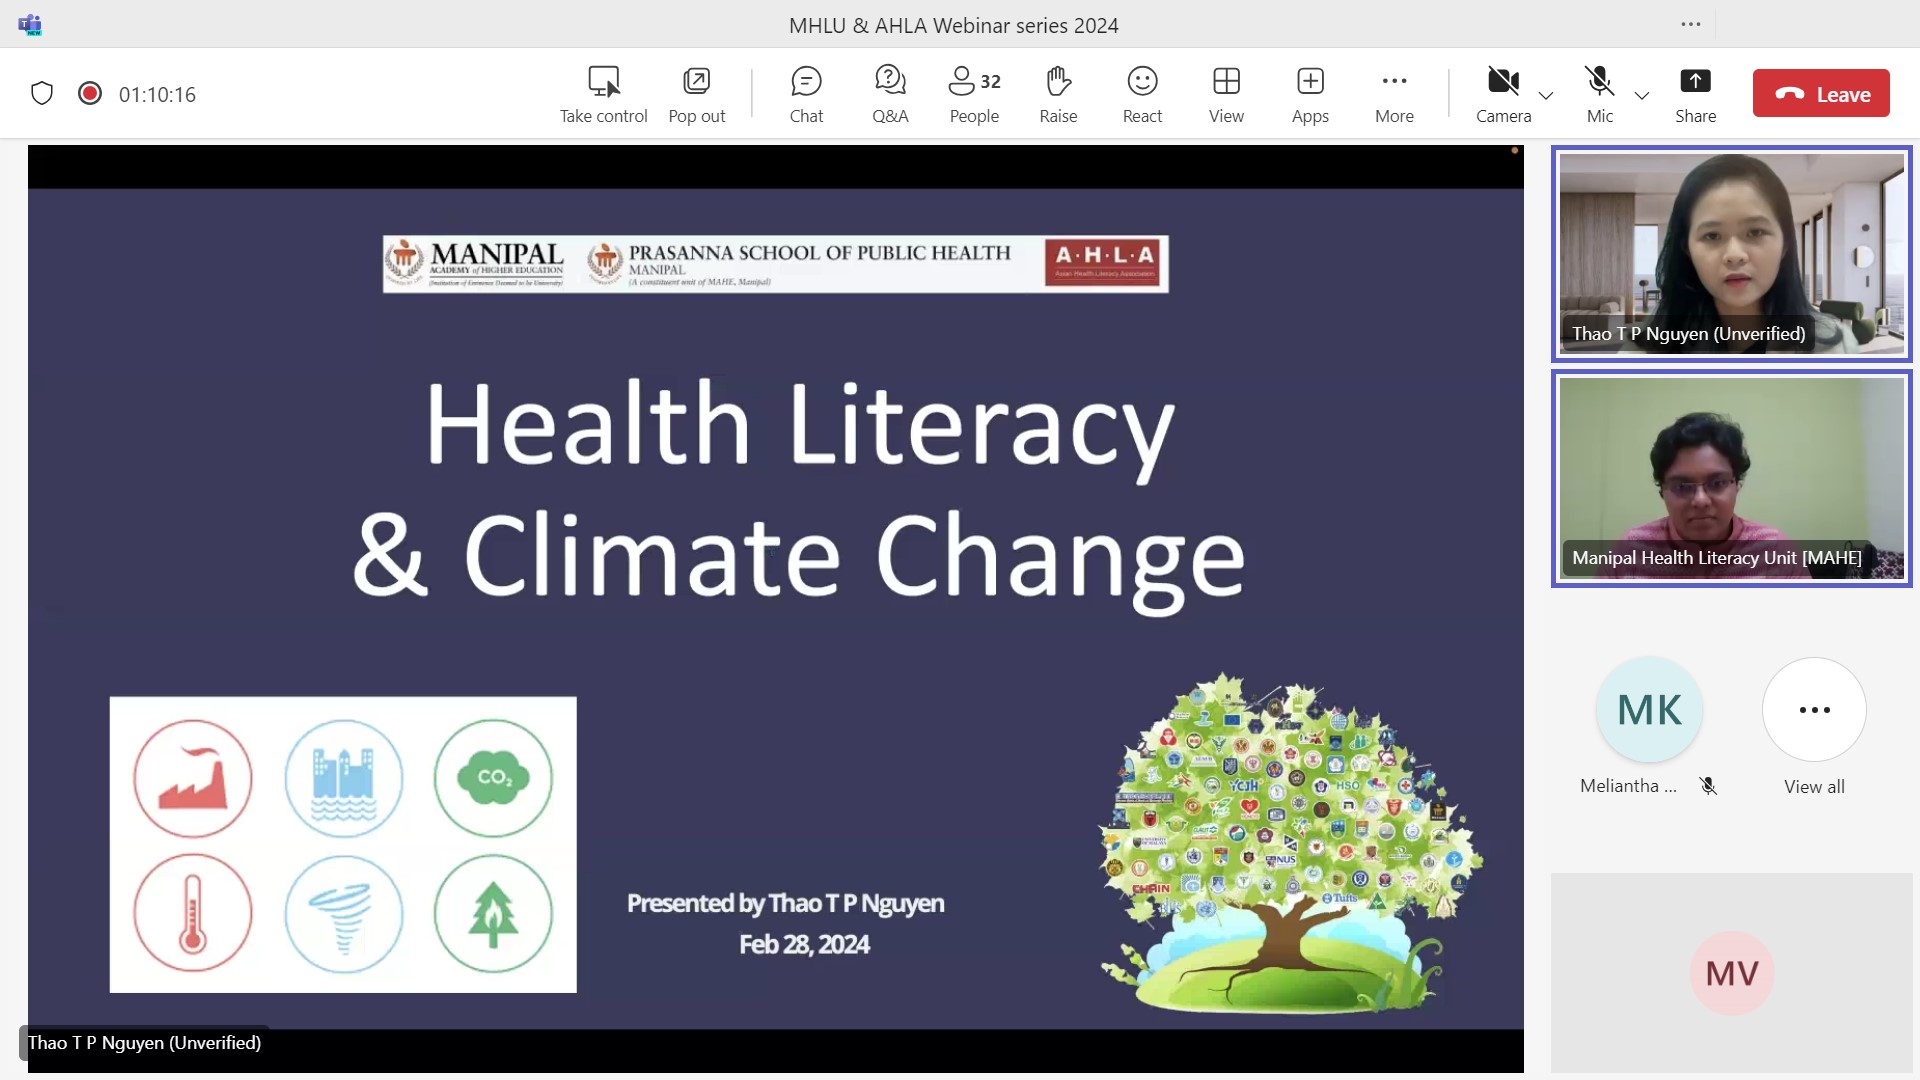Screen dimensions: 1920x1080
Task: Select Thao T P Nguyen video tile
Action: pos(1731,254)
